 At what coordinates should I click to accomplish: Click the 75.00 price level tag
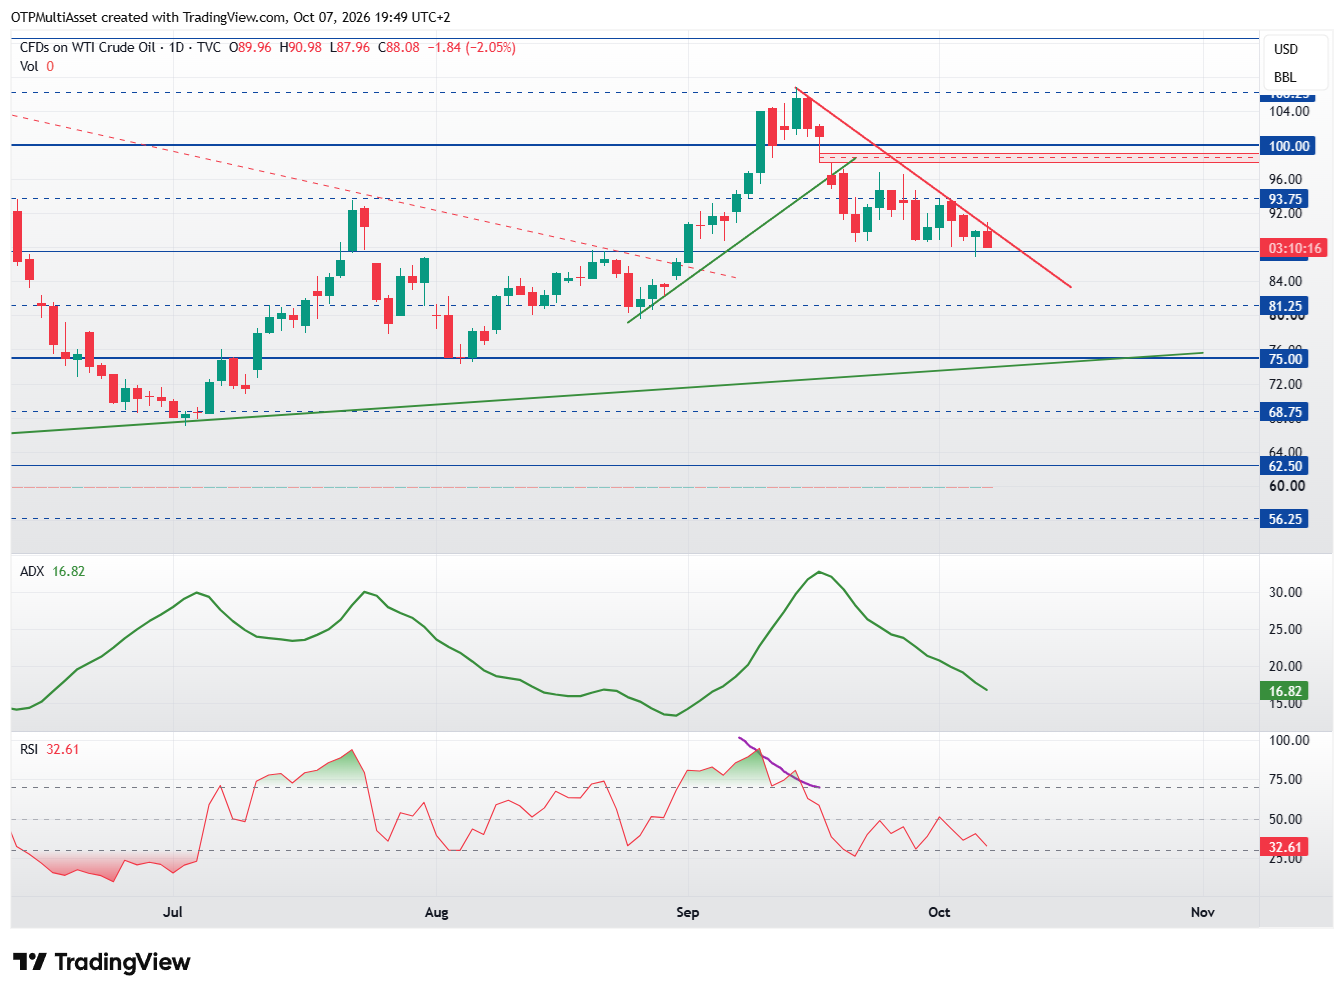click(1285, 359)
